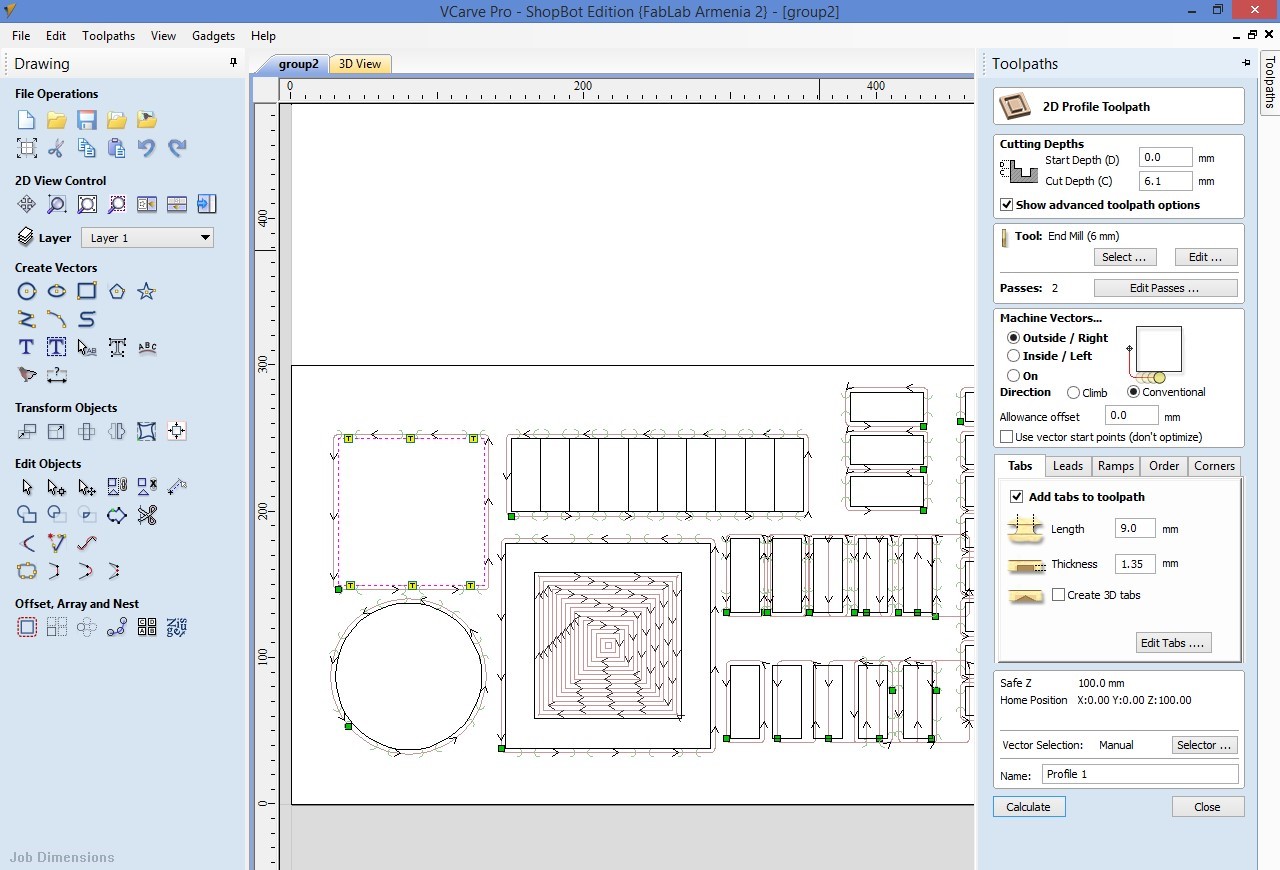Switch to the Corners tab

click(1214, 466)
